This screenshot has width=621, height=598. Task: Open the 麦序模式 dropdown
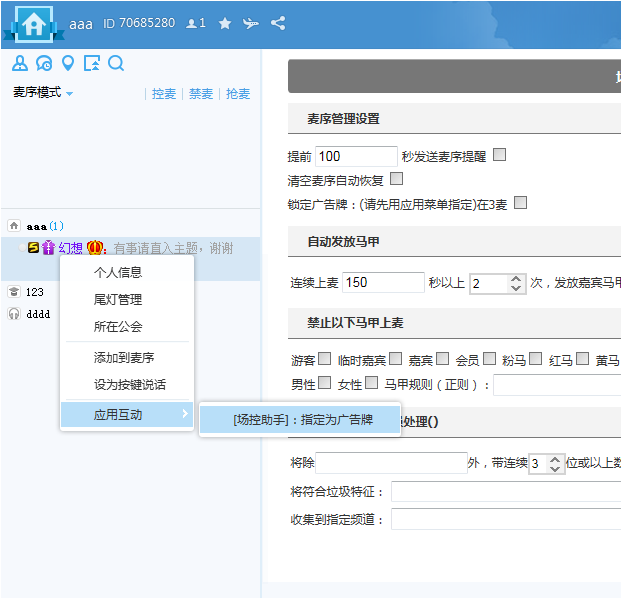tap(43, 93)
